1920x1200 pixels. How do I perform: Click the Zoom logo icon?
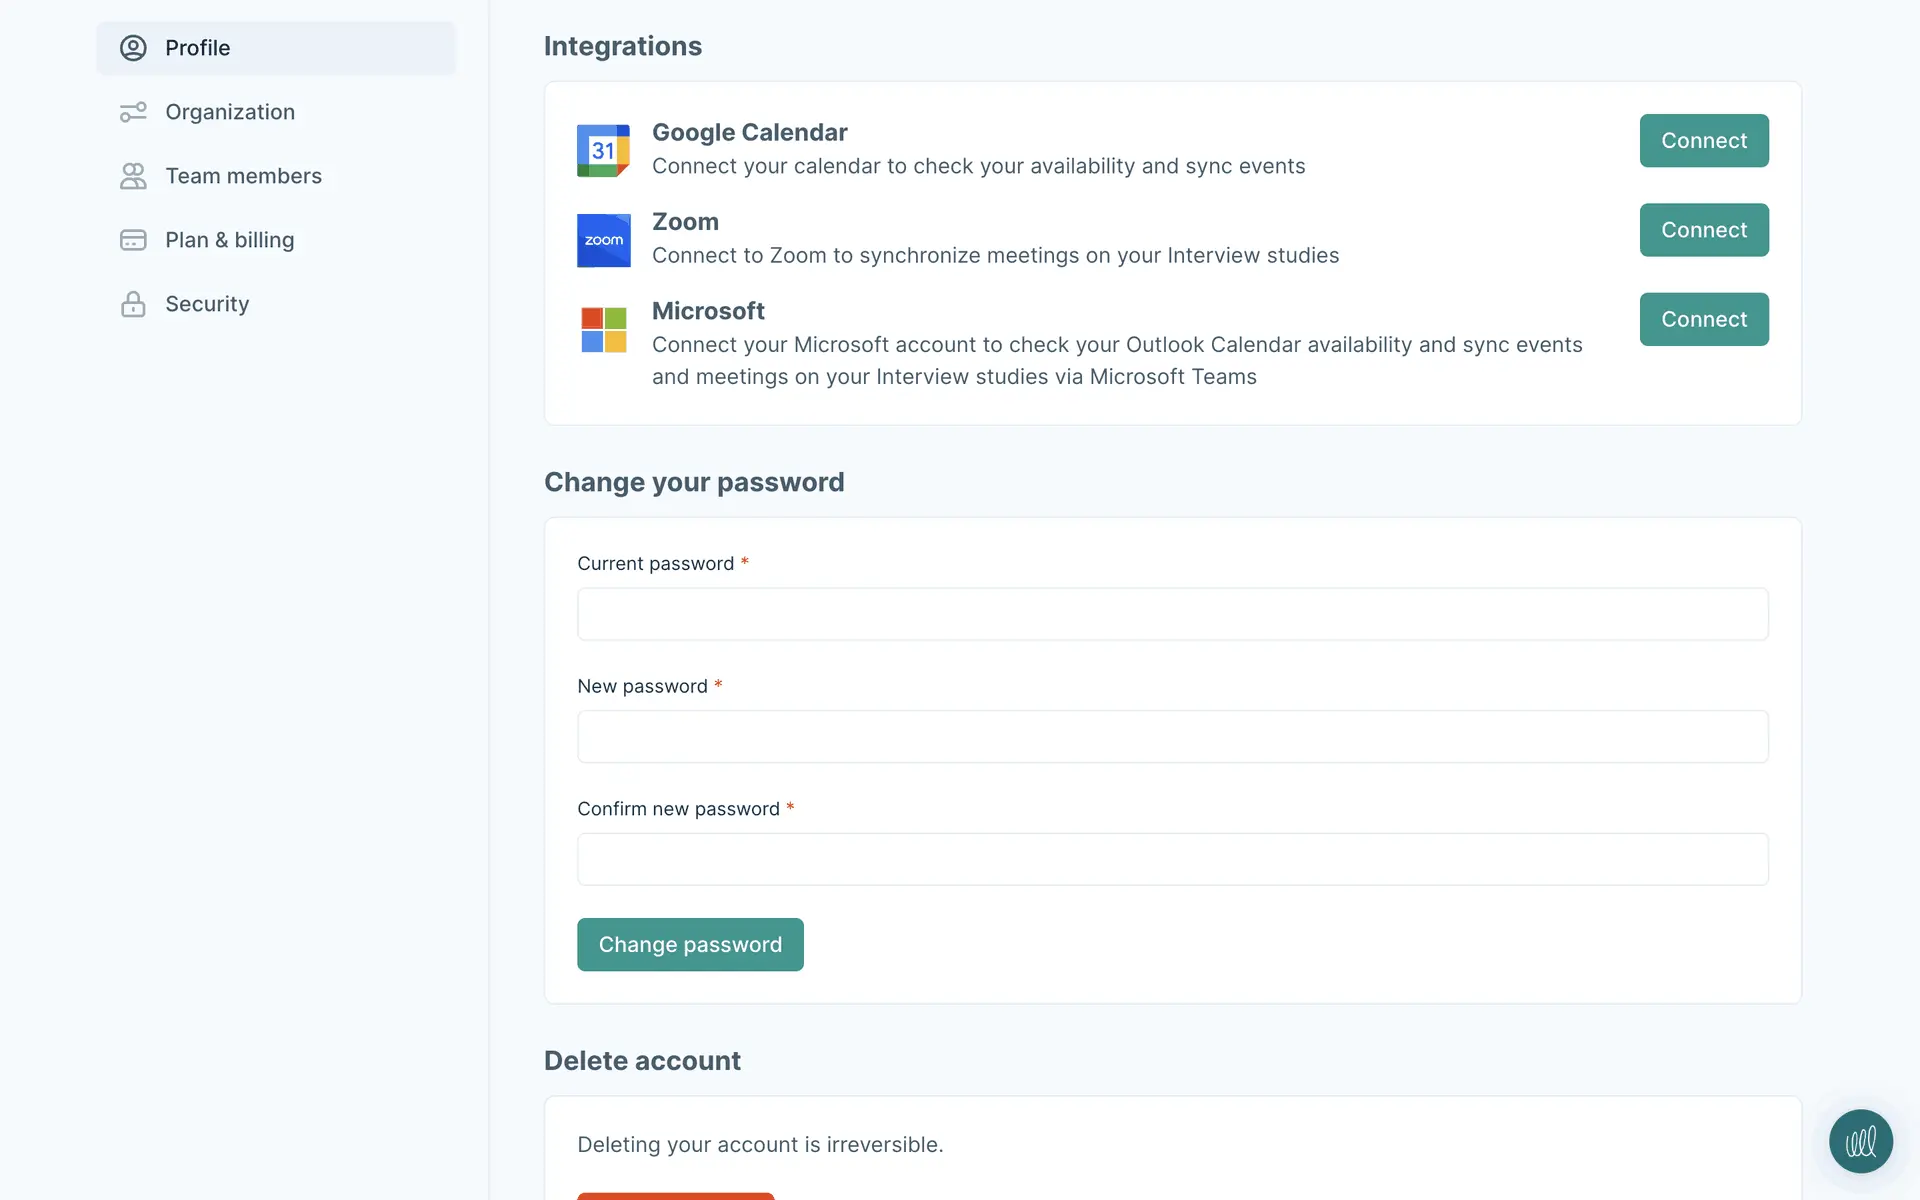(603, 240)
